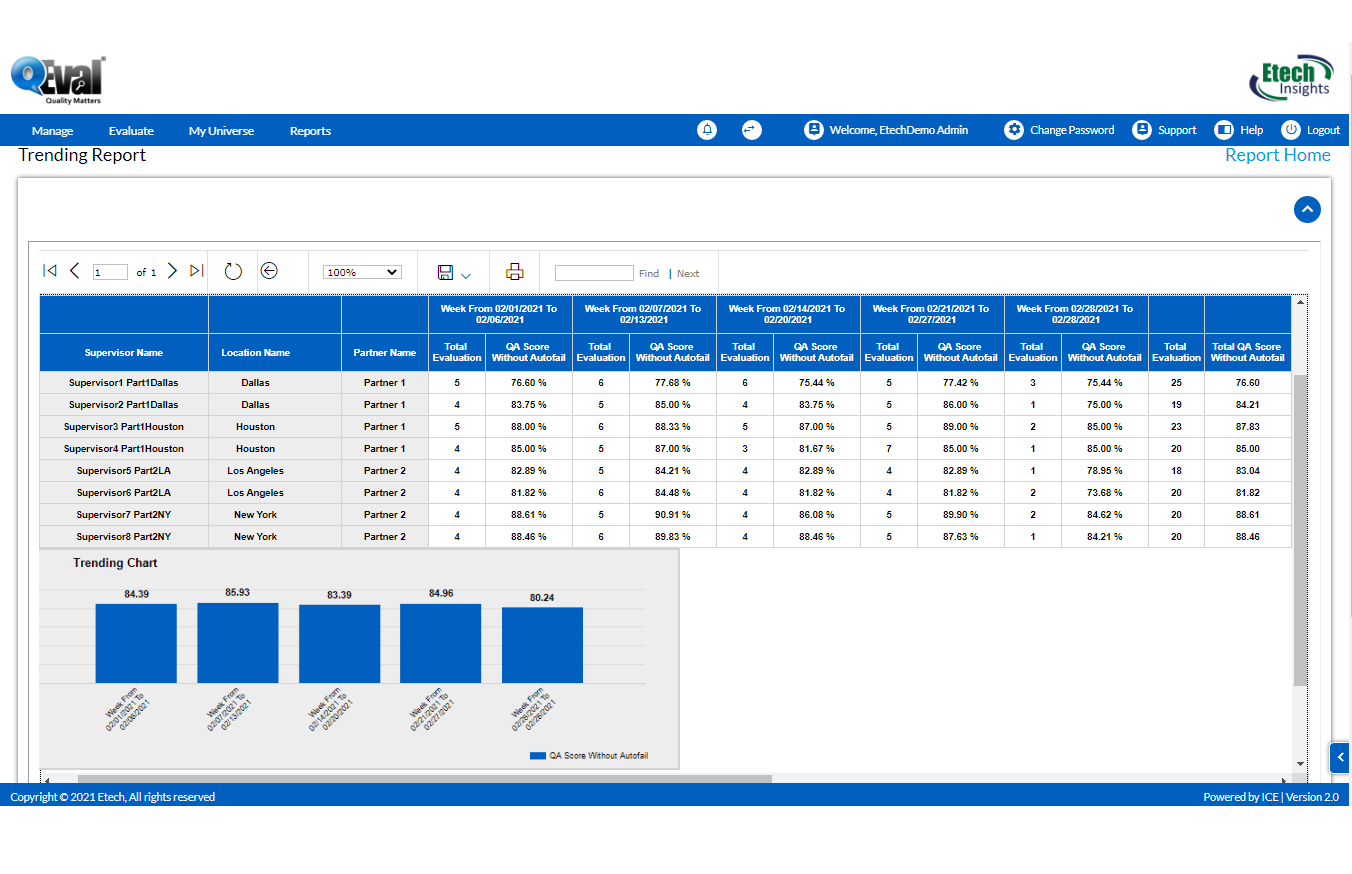Jump to last report page
The height and width of the screenshot is (874, 1352).
coord(196,271)
